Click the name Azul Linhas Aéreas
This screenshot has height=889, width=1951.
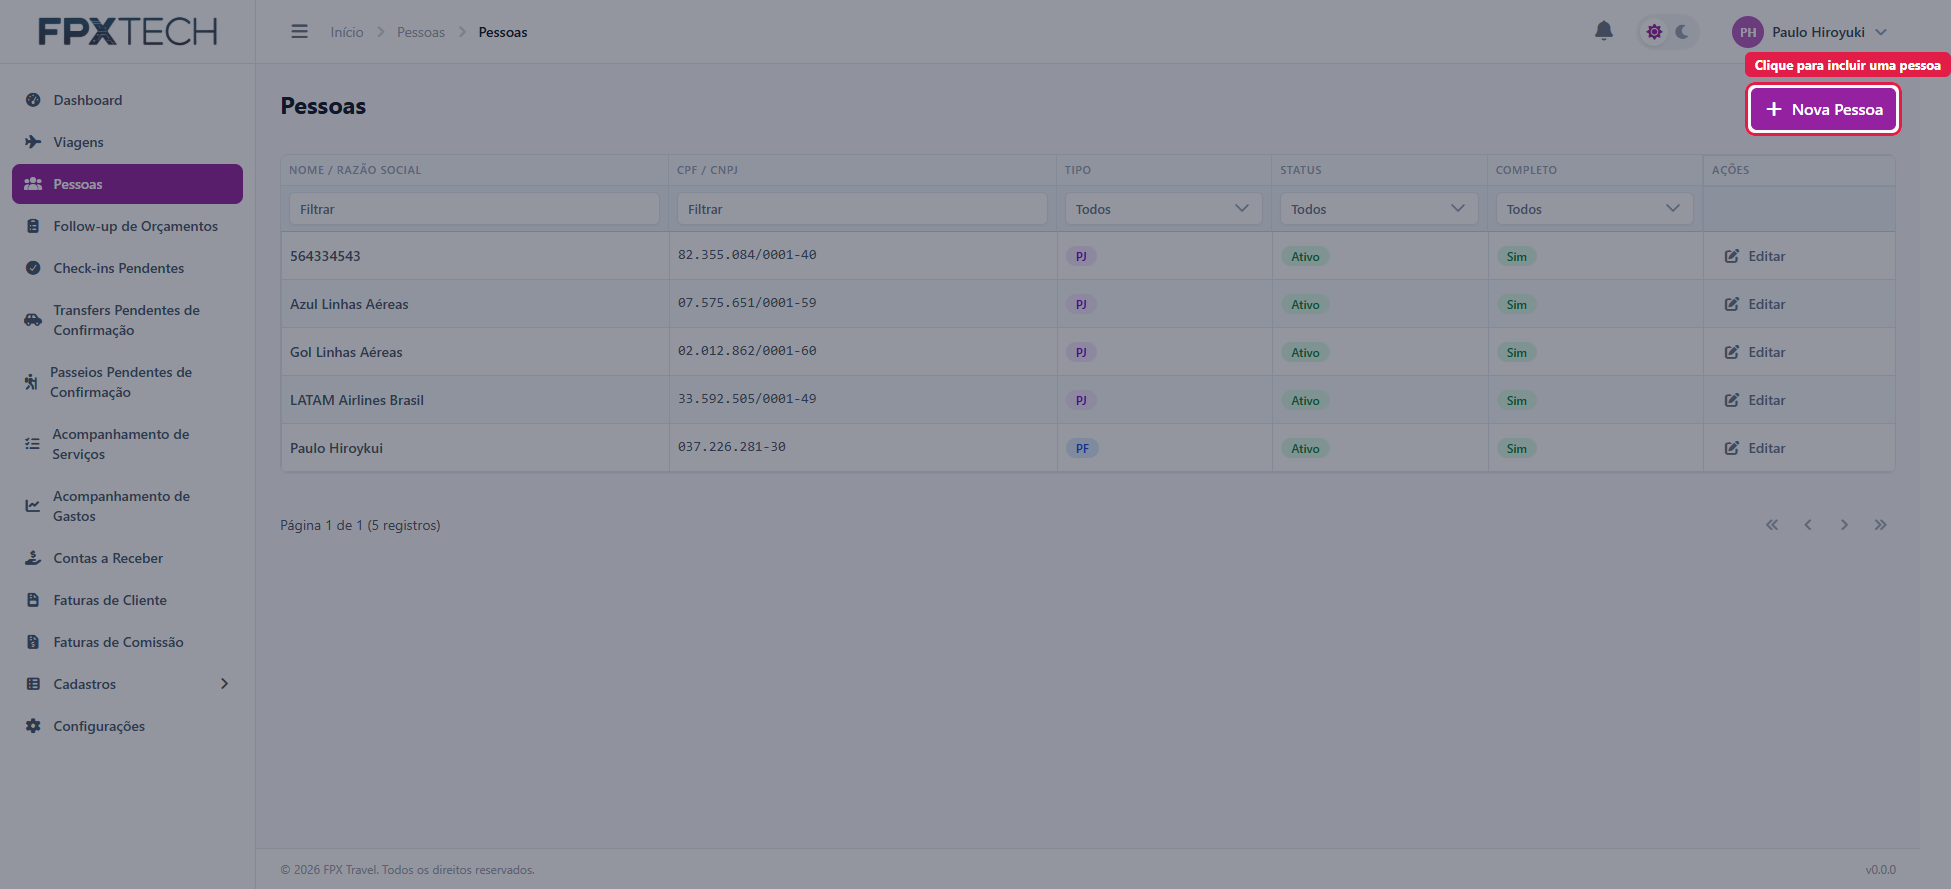[x=349, y=304]
